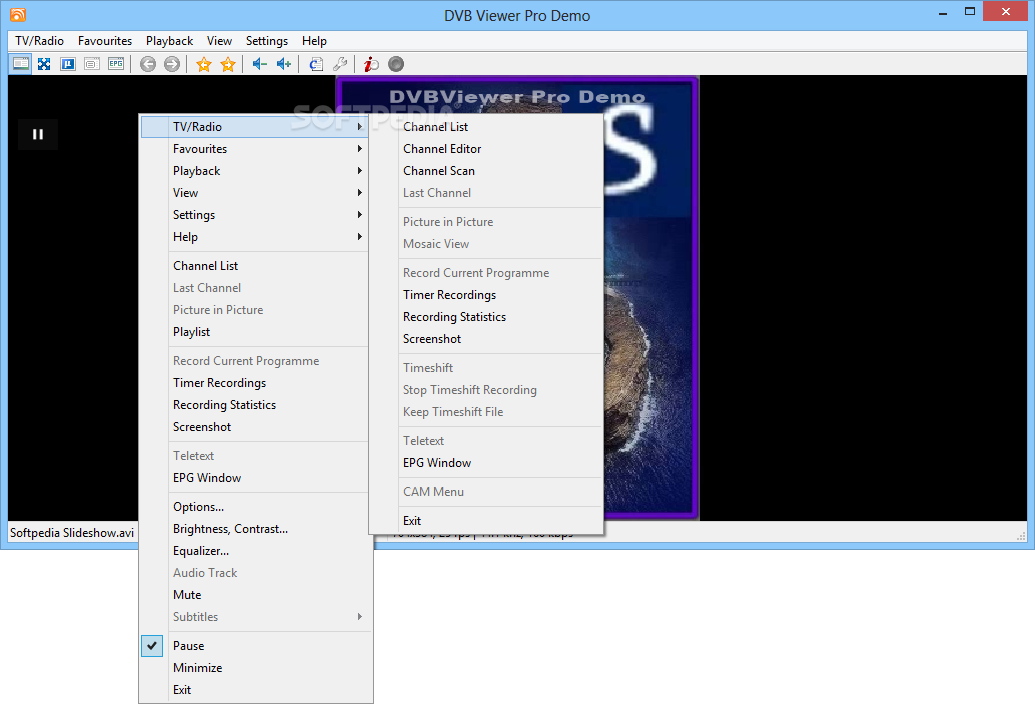The height and width of the screenshot is (704, 1035).
Task: Open Brightness, Contrast... dialog entry
Action: [x=255, y=529]
